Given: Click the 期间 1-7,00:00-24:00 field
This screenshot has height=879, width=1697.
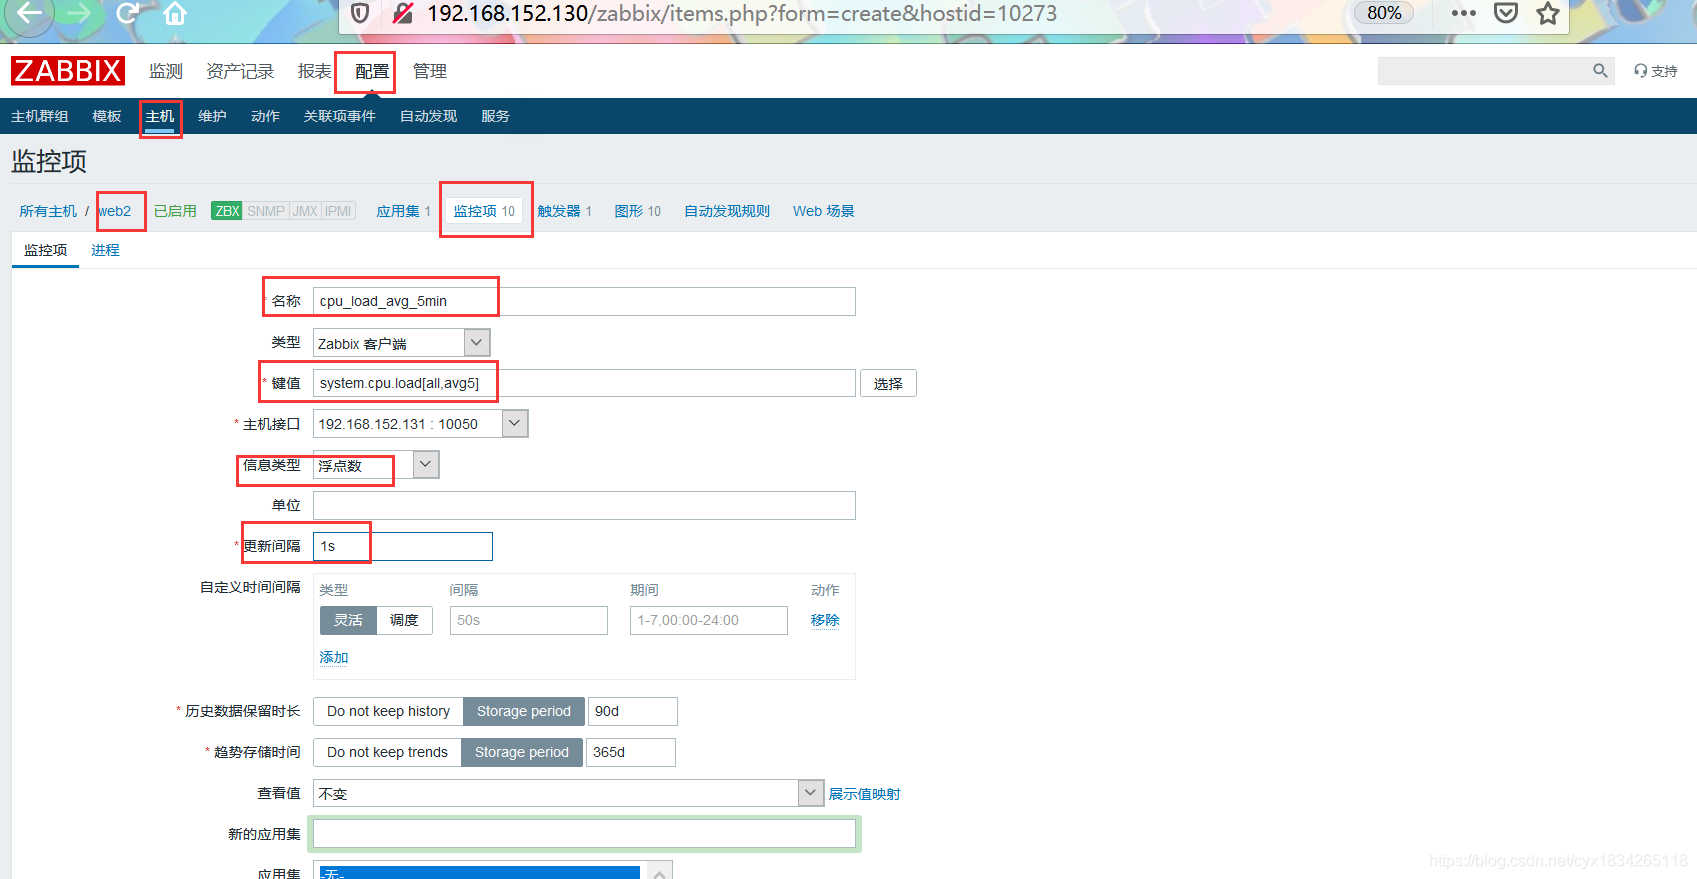Looking at the screenshot, I should (x=709, y=620).
